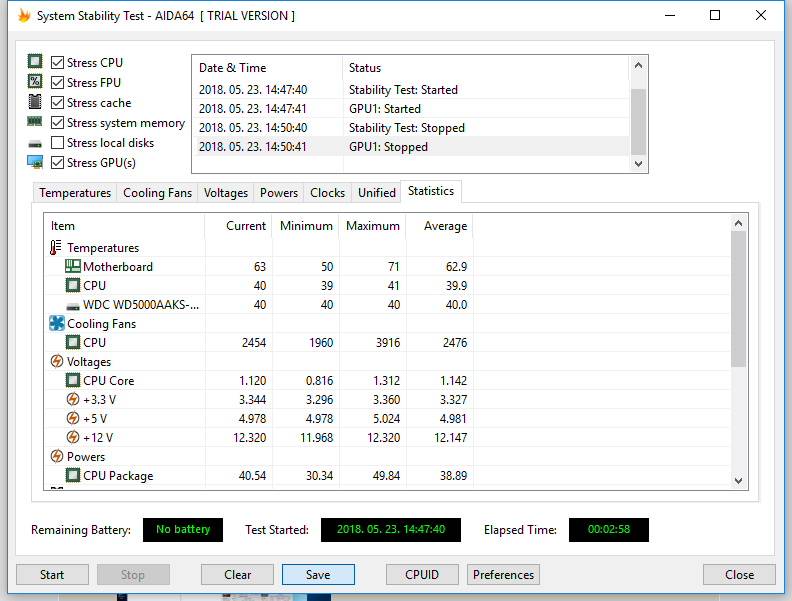Viewport: 792px width, 601px height.
Task: Click the Elapsed Time 00:02:58 display
Action: (609, 529)
